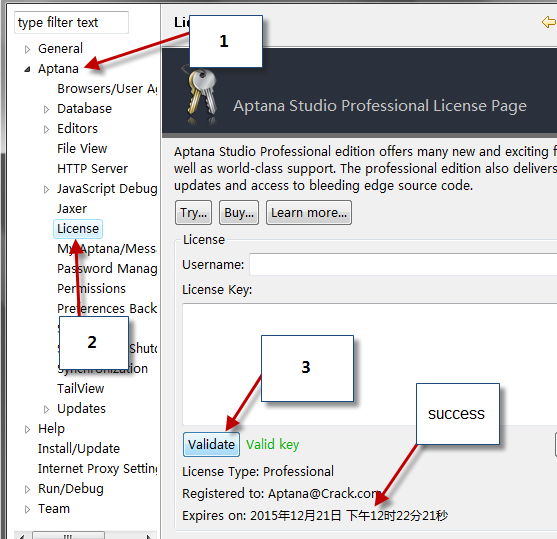Select the License preferences item
The height and width of the screenshot is (539, 557).
point(78,228)
